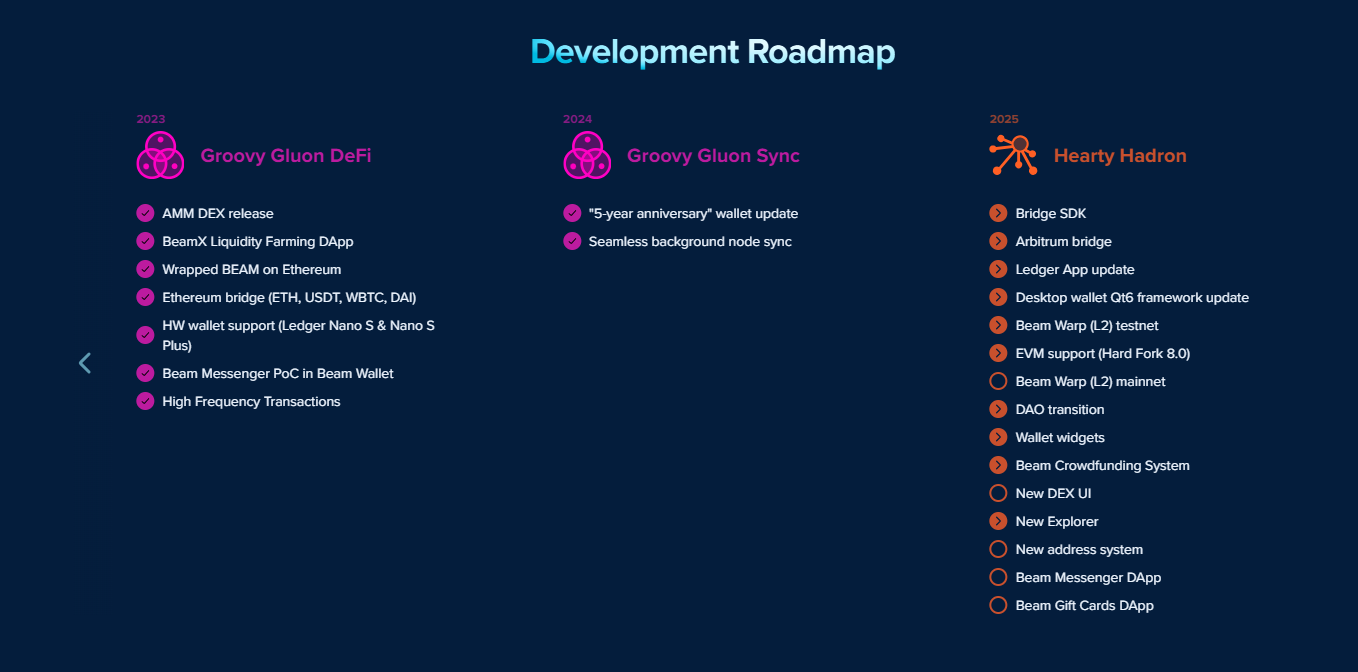The width and height of the screenshot is (1358, 672).
Task: Click empty circle beside New address system
Action: (x=998, y=549)
